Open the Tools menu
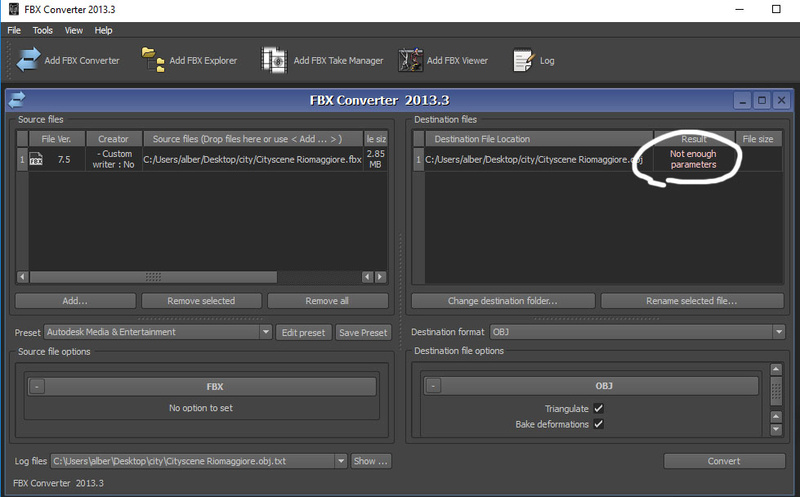 tap(42, 30)
